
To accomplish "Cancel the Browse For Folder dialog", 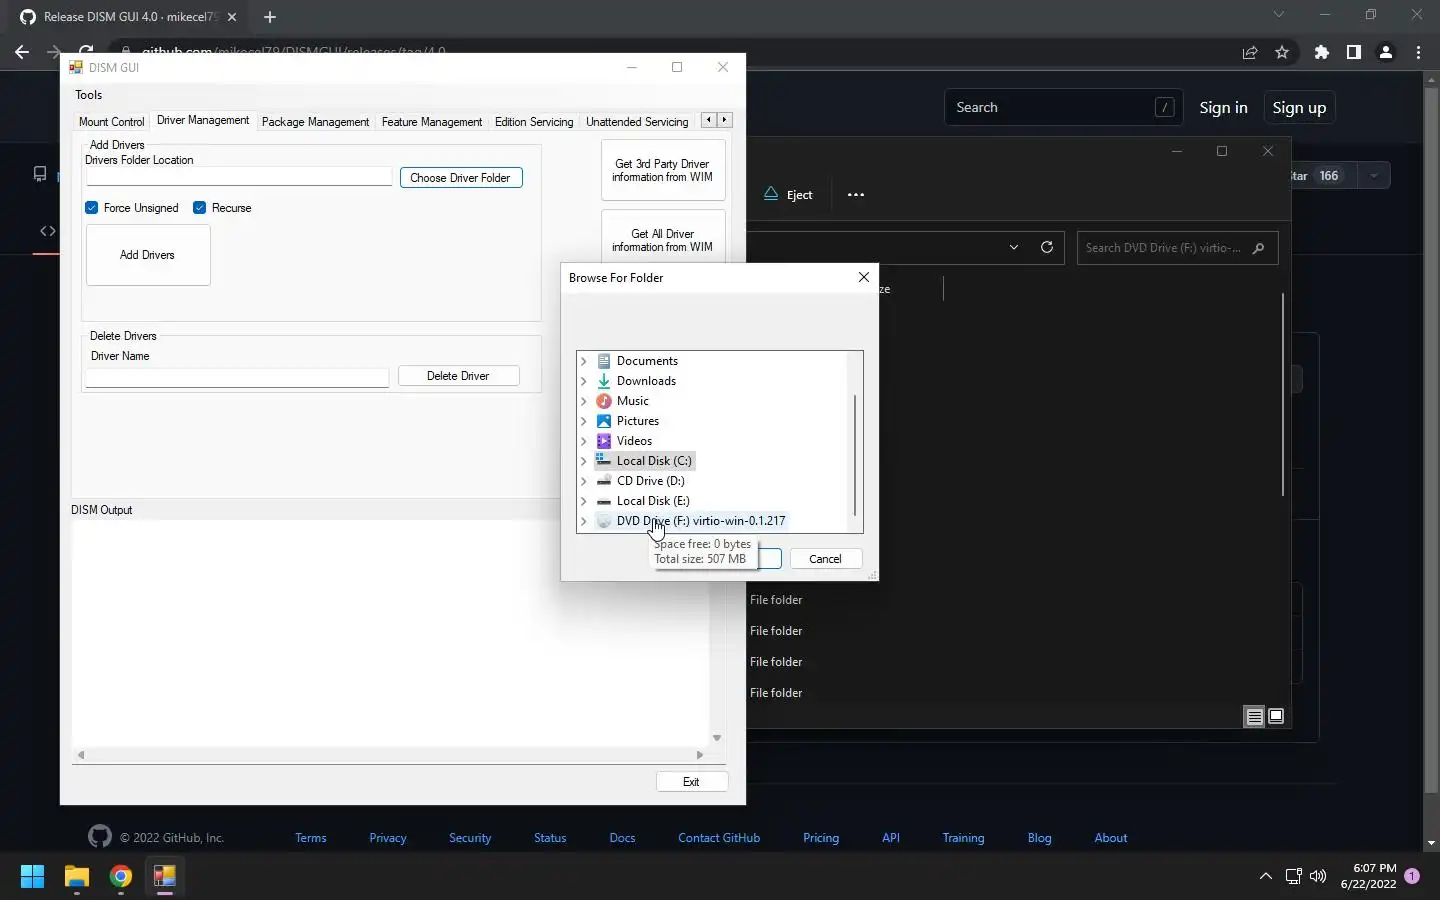I will pos(825,559).
